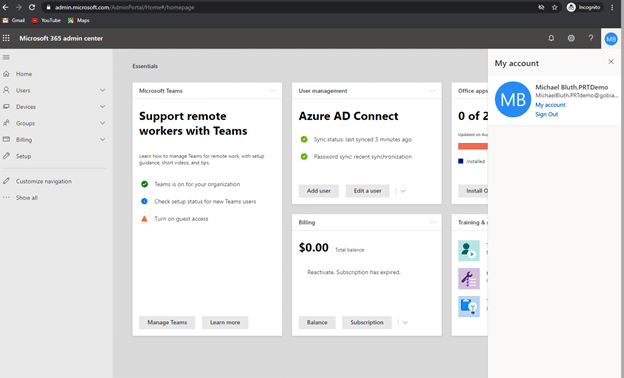
Task: Open the notifications bell icon
Action: (x=551, y=38)
